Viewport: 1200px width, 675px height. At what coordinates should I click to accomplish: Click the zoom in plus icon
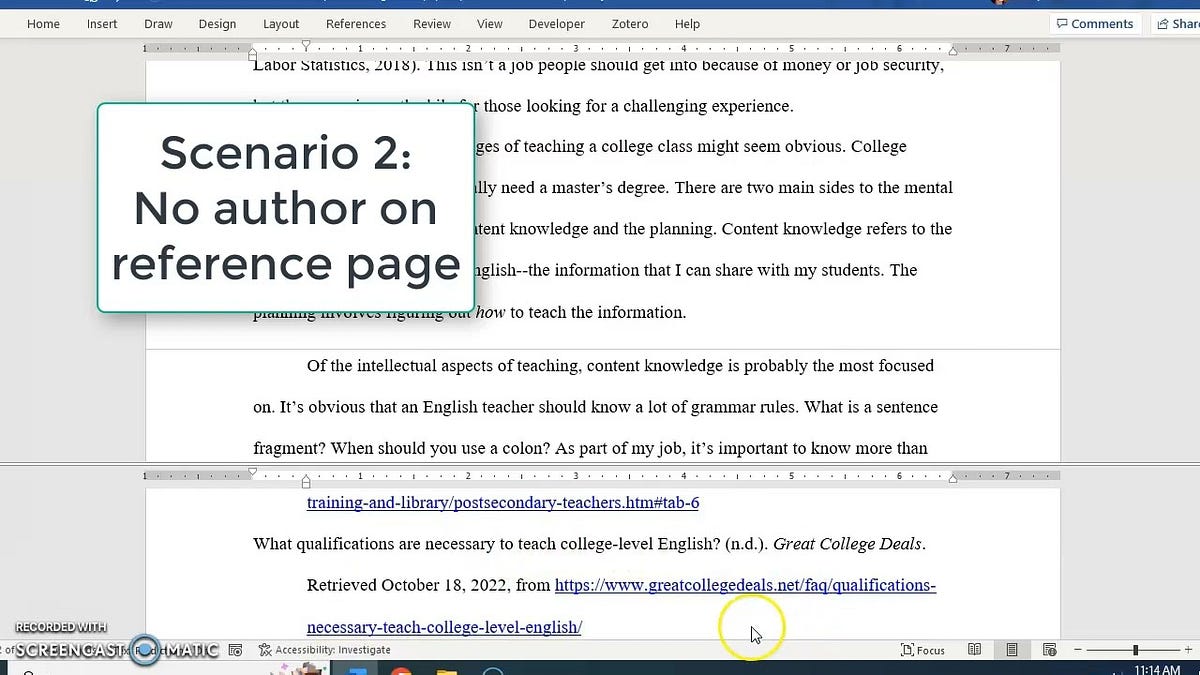(1186, 650)
